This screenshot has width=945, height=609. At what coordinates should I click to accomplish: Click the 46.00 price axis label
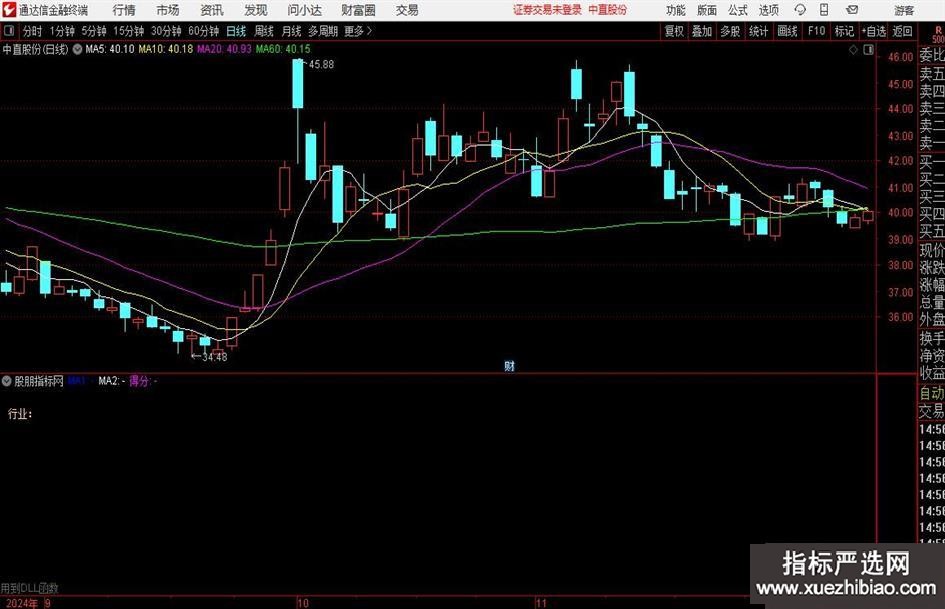click(x=900, y=57)
